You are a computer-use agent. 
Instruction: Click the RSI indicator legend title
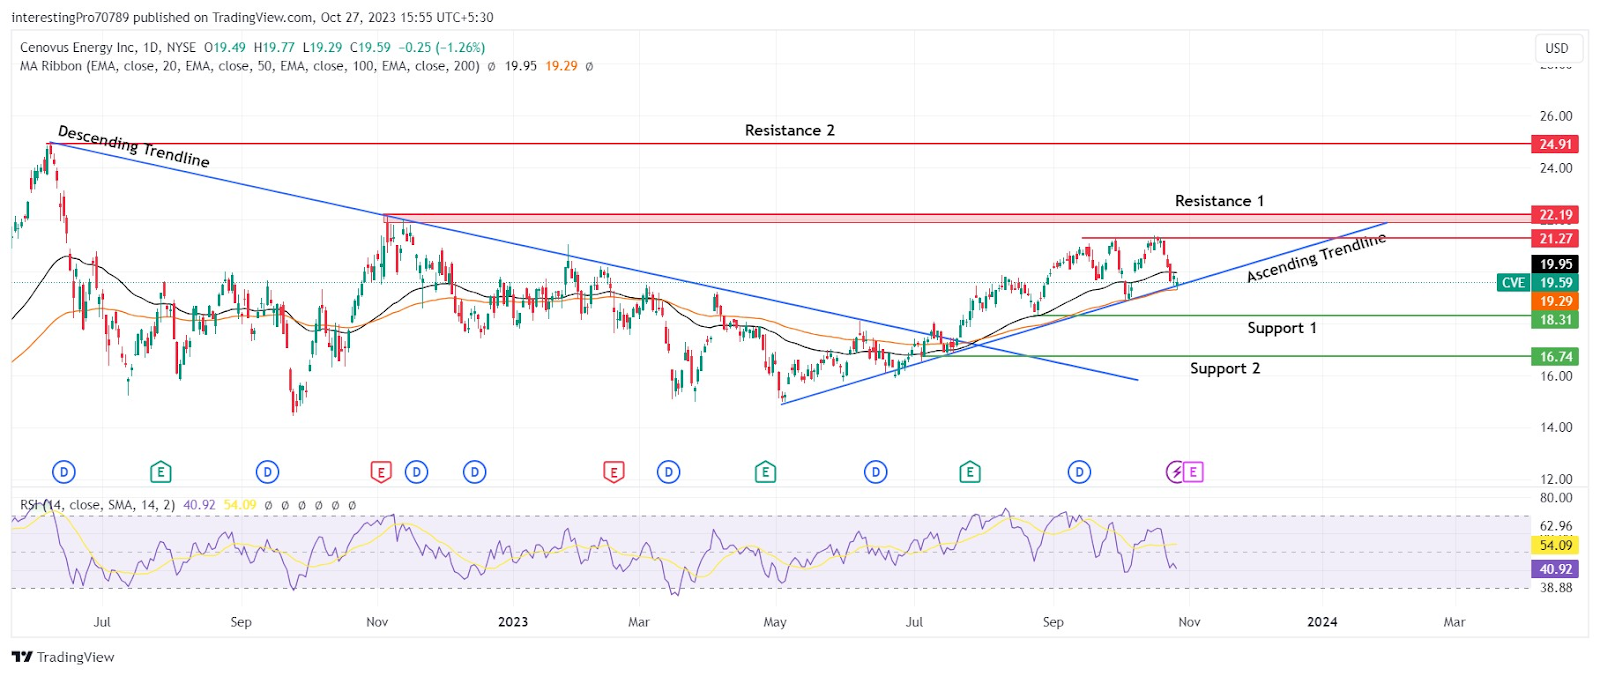click(97, 505)
